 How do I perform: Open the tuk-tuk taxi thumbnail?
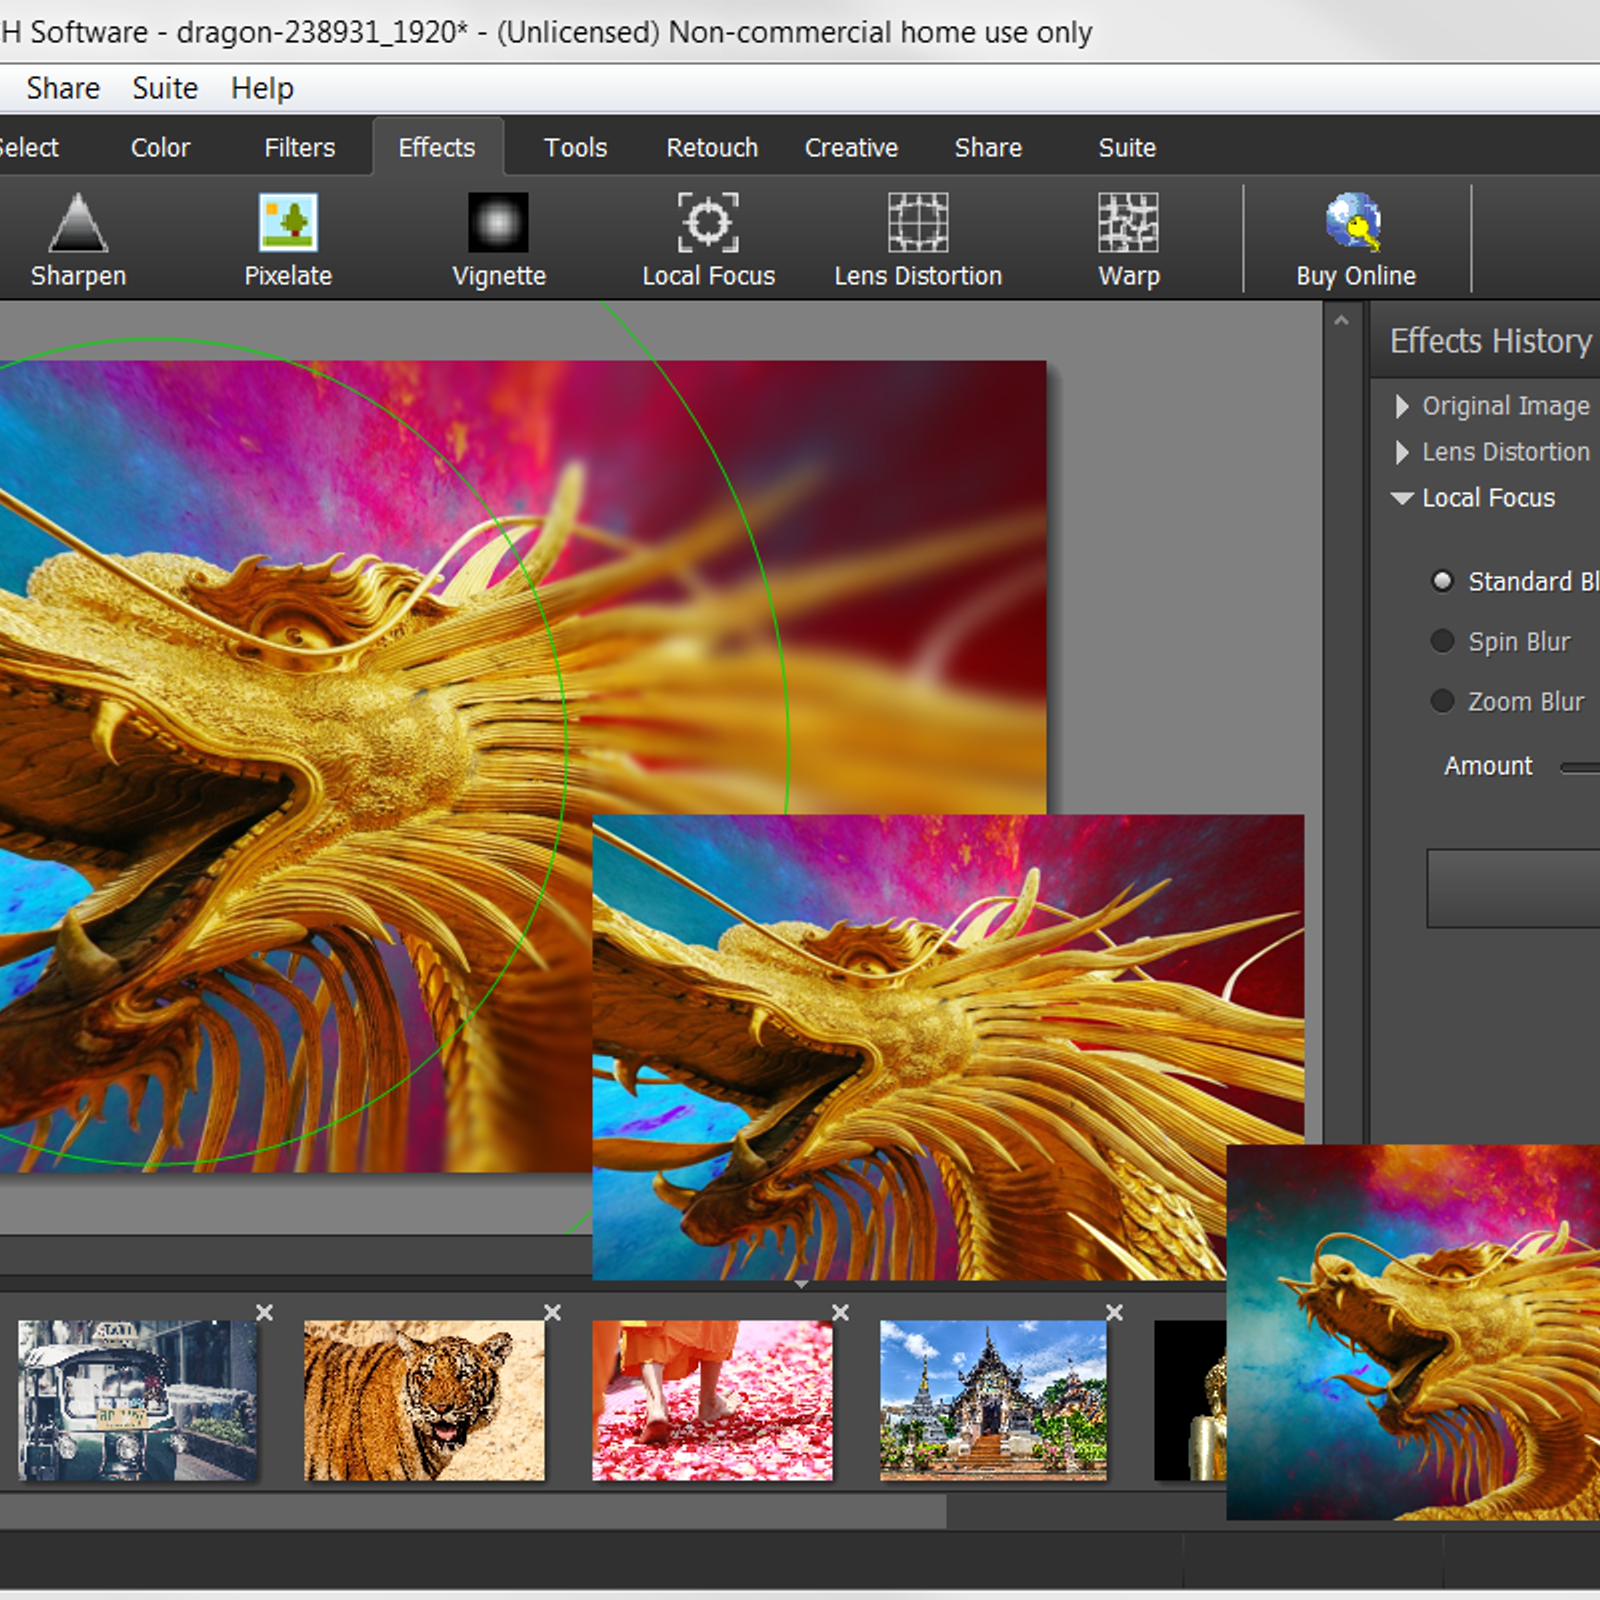pyautogui.click(x=137, y=1400)
